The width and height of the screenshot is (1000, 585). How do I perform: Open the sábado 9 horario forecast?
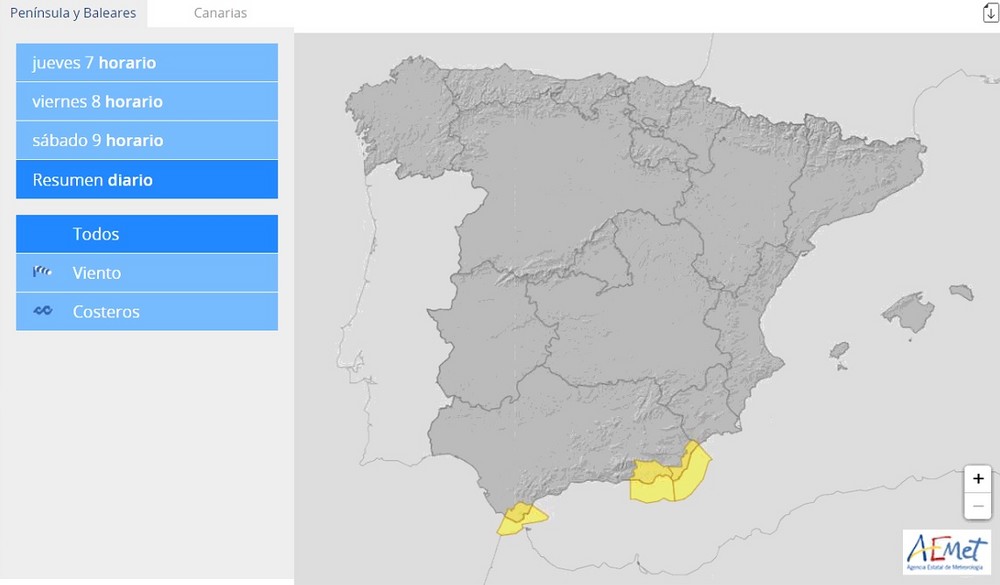click(x=146, y=140)
